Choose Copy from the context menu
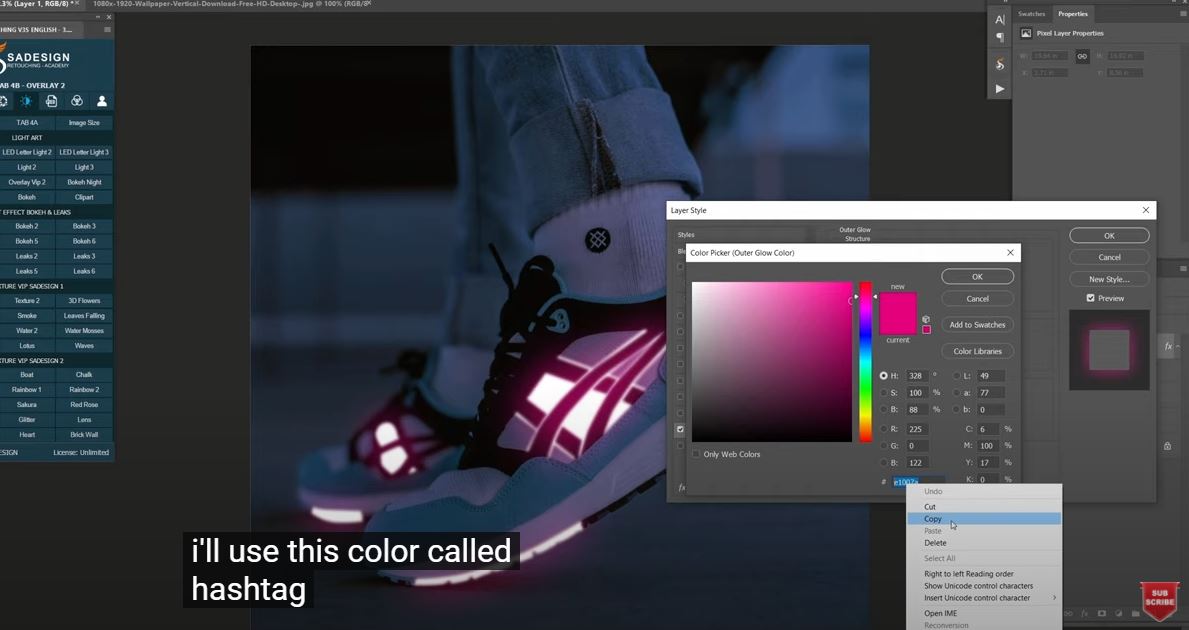The image size is (1189, 630). 933,519
